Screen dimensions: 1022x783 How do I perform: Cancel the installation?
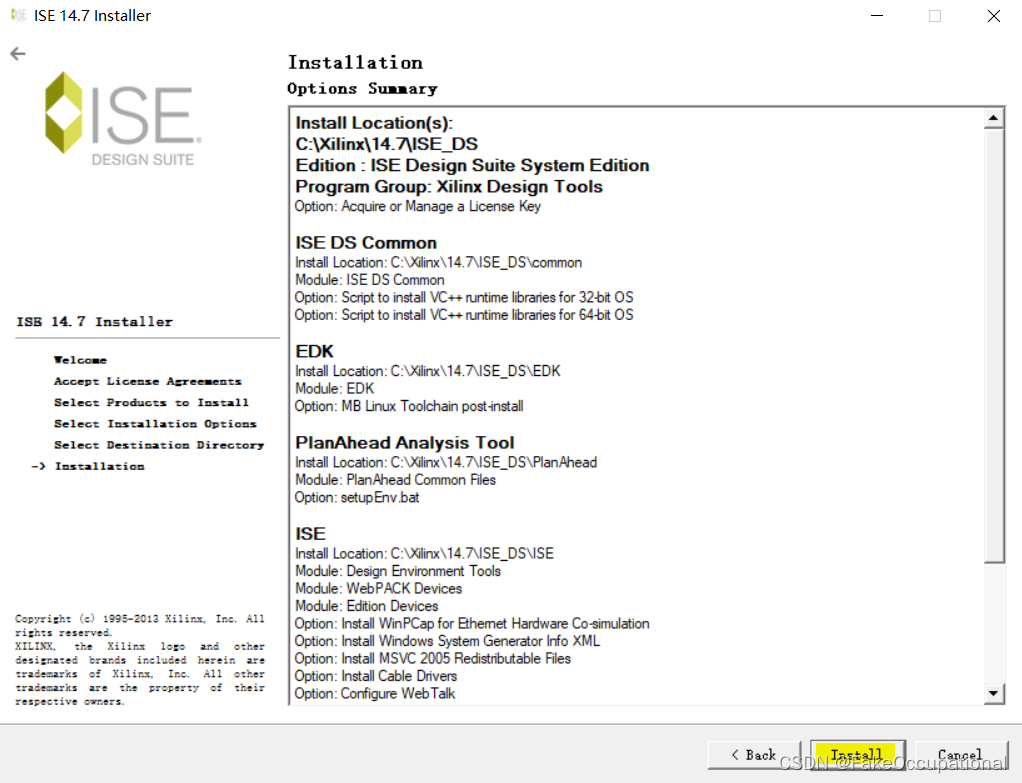tap(961, 755)
